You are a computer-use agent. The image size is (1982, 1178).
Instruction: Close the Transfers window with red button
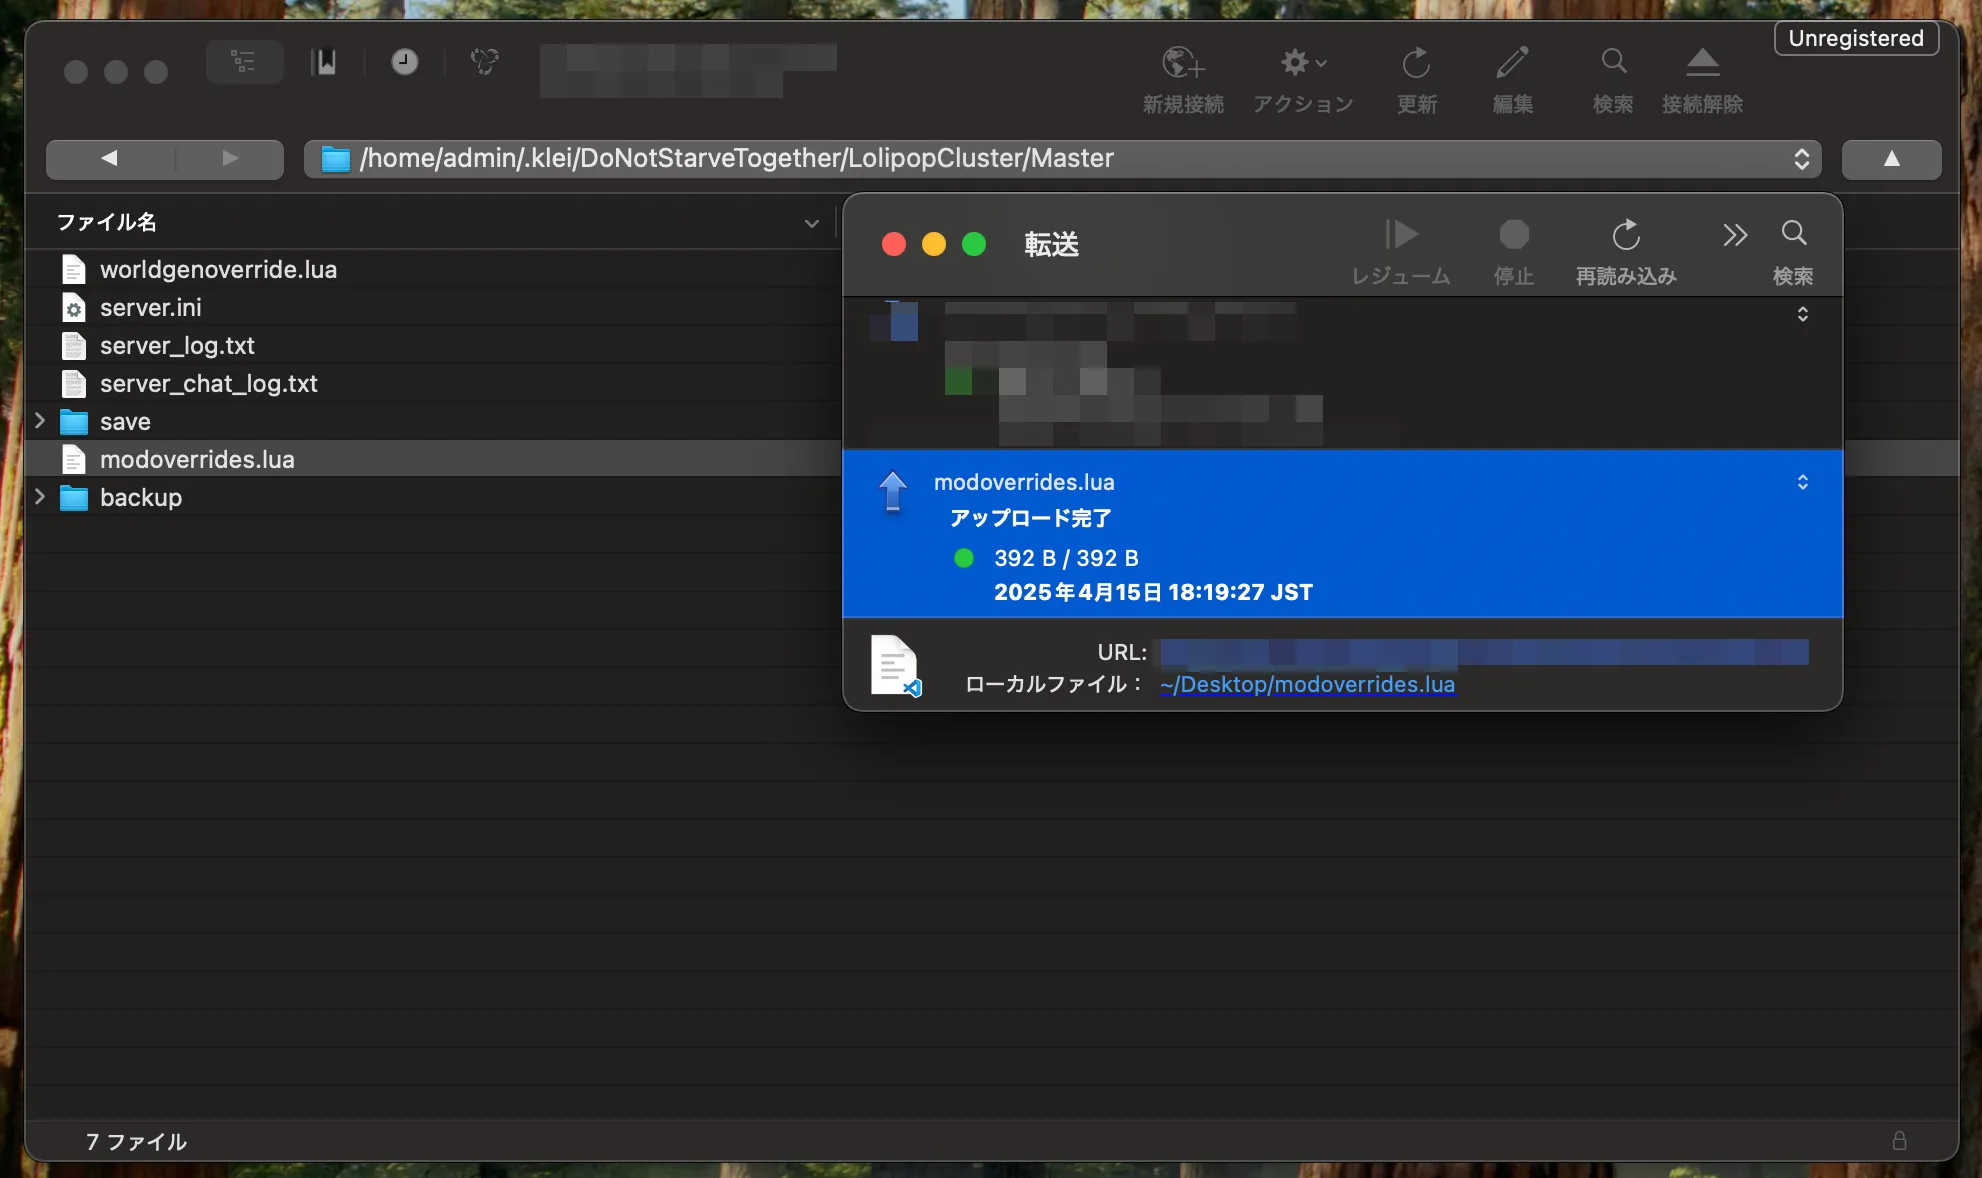point(894,244)
